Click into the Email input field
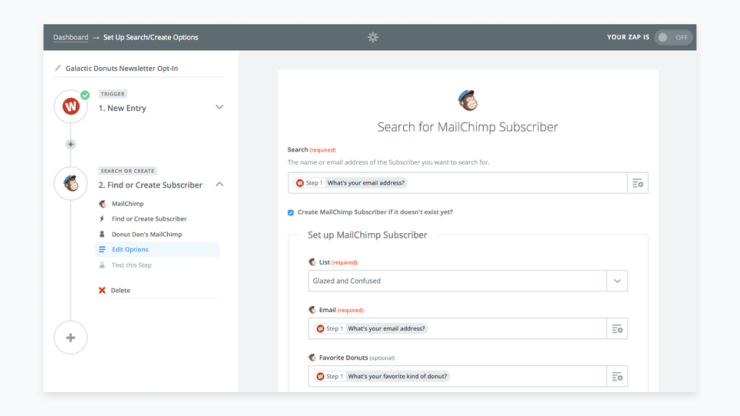Screen dimensions: 740x416 (457, 329)
